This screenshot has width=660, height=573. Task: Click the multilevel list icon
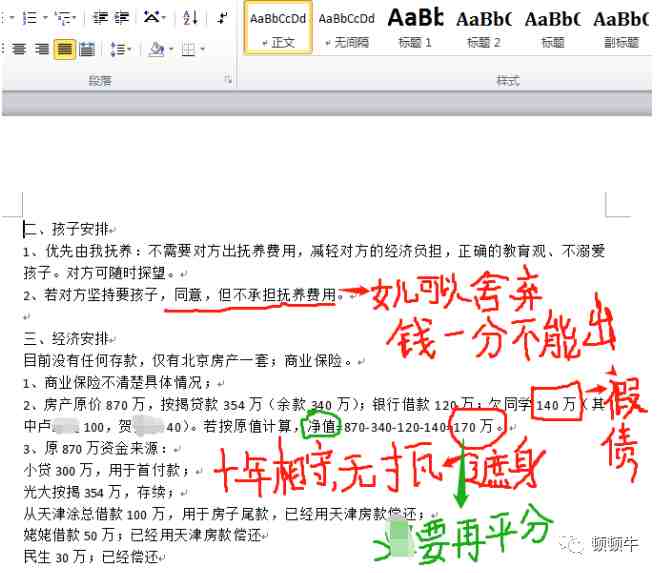tap(64, 18)
